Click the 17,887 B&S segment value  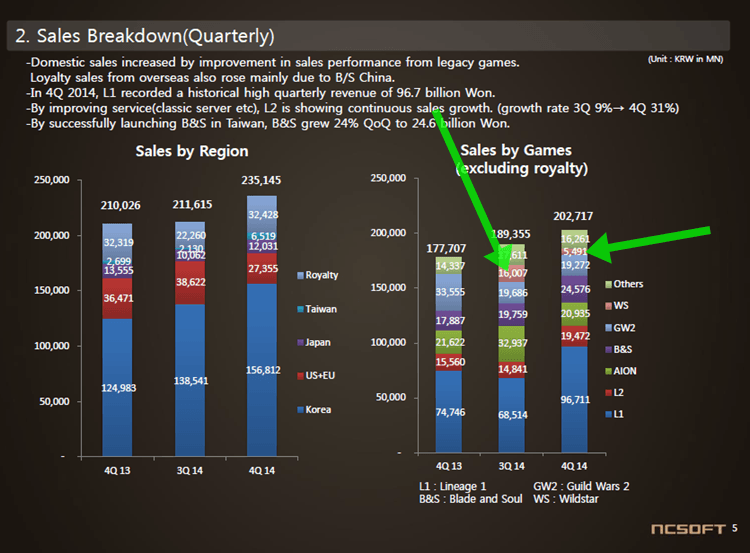(450, 321)
